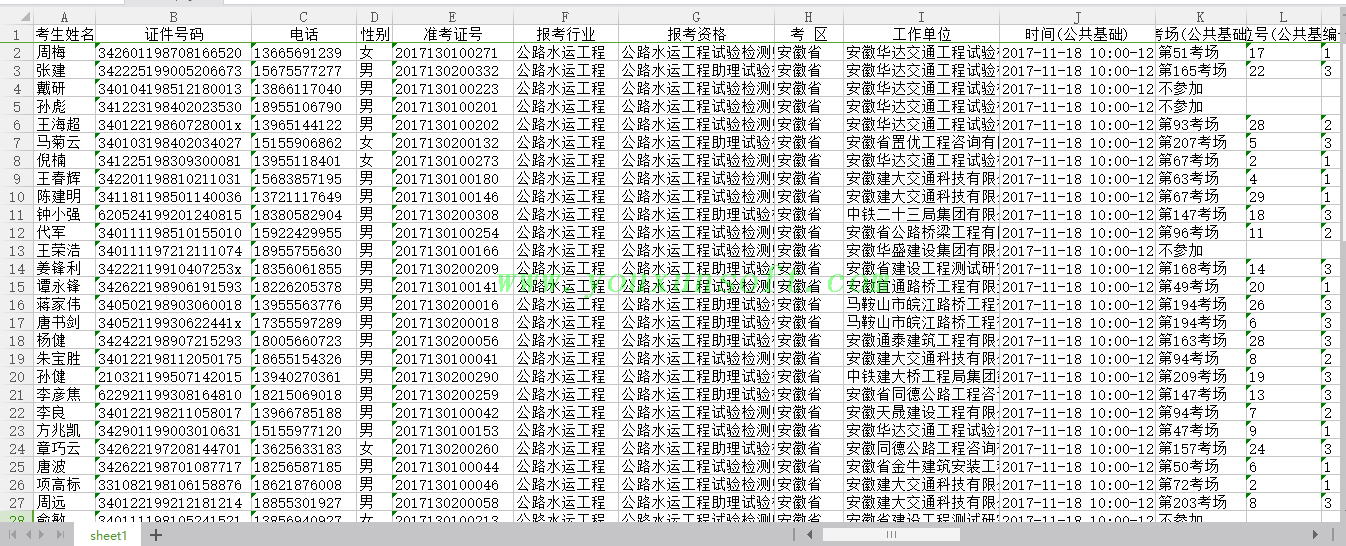Viewport: 1346px width, 546px height.
Task: Click the 工作单位 header cell
Action: click(921, 34)
